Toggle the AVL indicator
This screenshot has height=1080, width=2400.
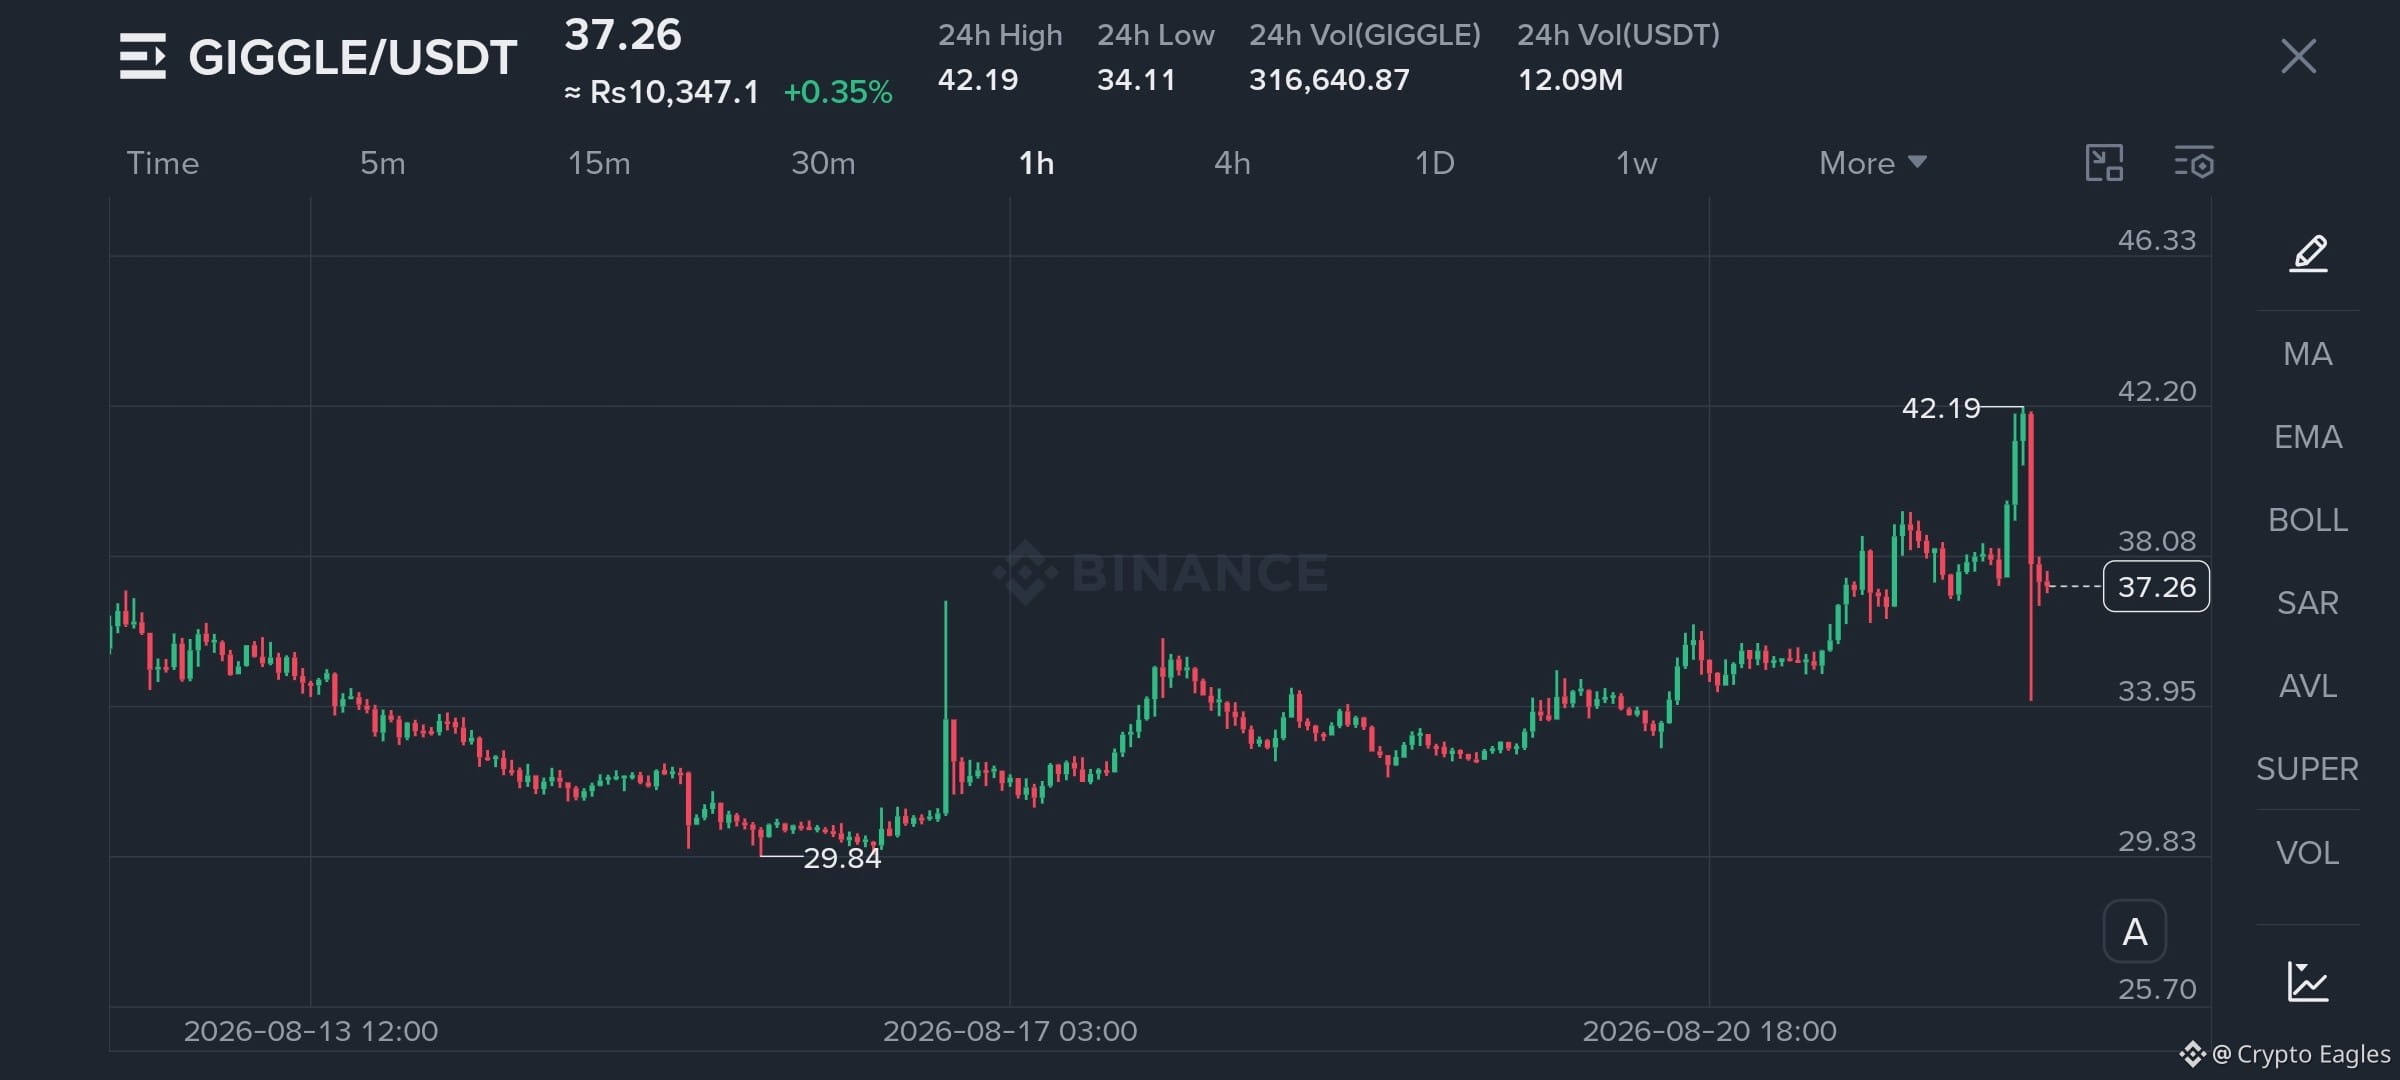pyautogui.click(x=2308, y=686)
